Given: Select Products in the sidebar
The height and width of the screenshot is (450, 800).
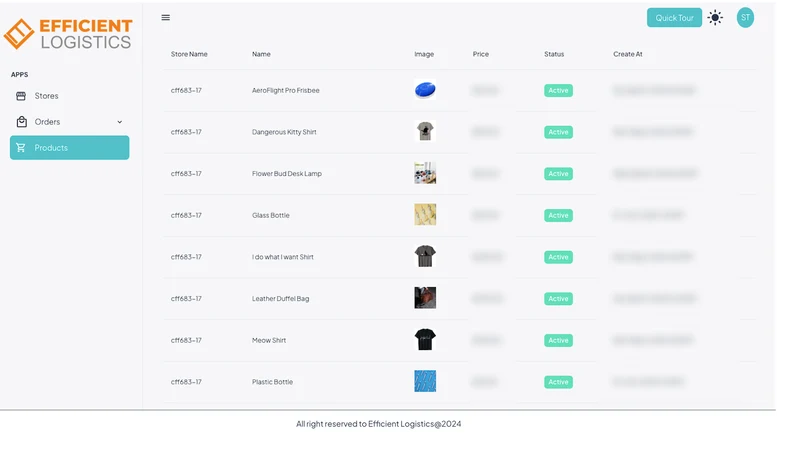Looking at the screenshot, I should point(69,147).
